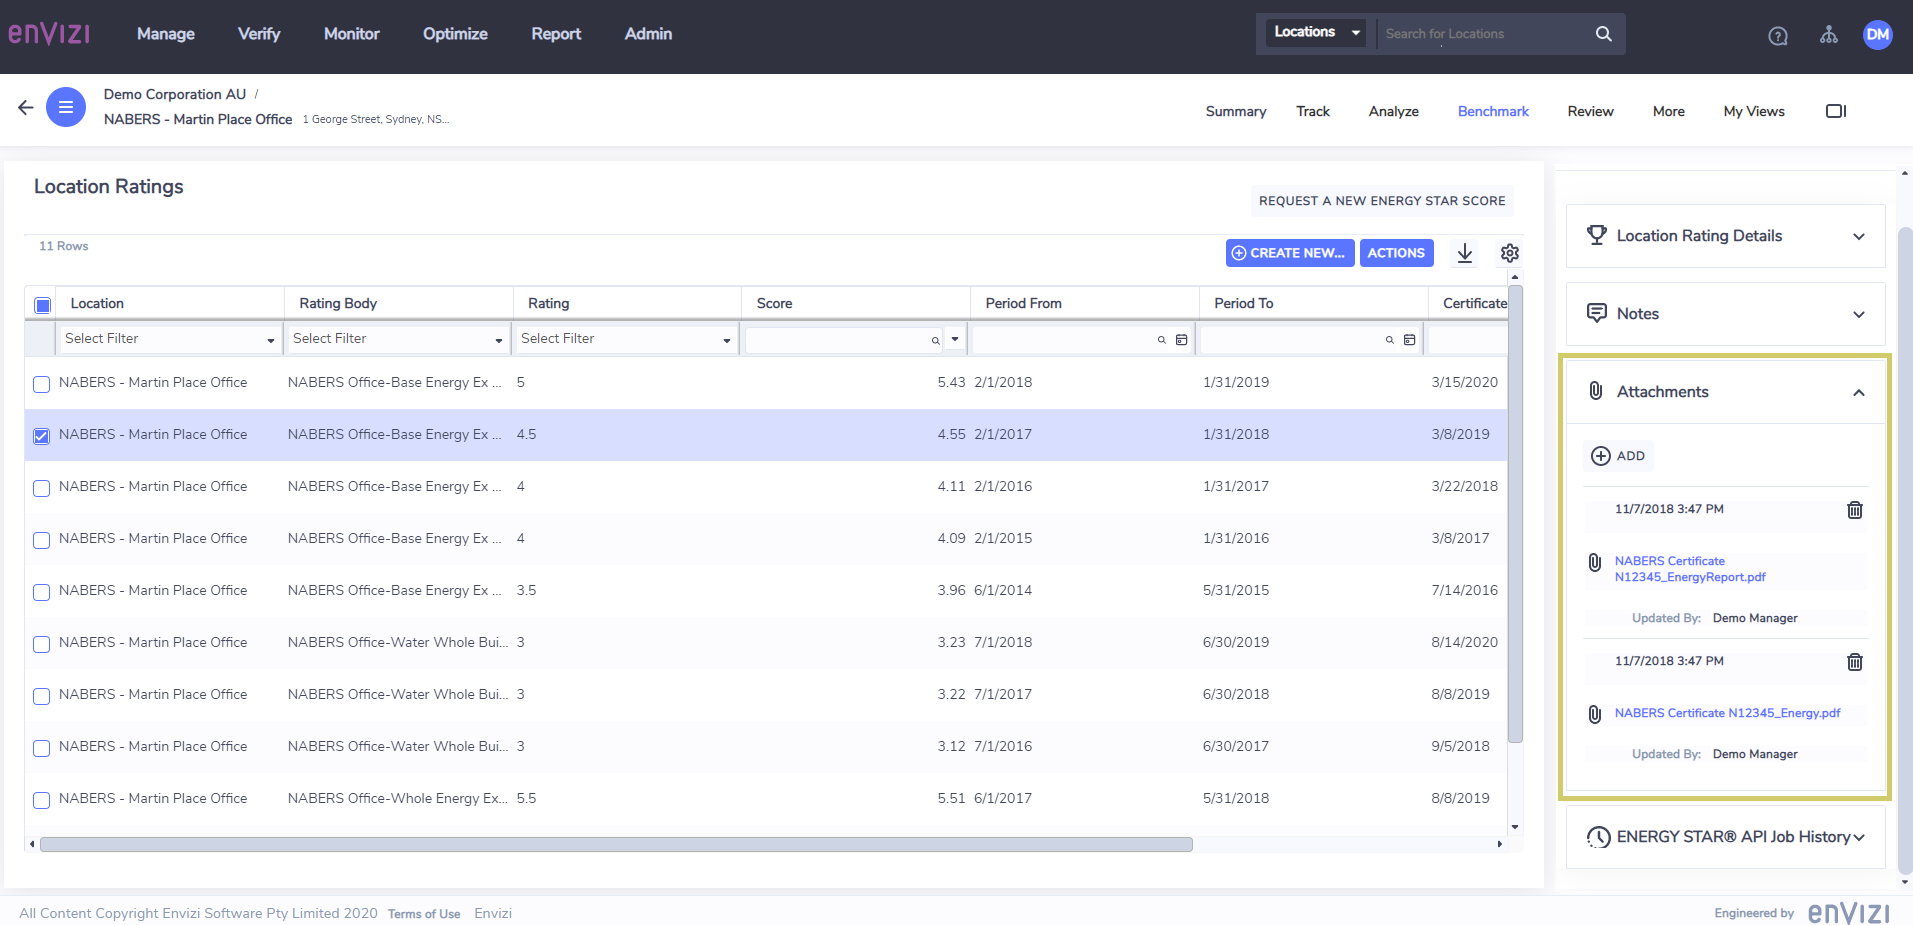This screenshot has width=1913, height=925.
Task: Check the row with score 3.23
Action: click(42, 644)
